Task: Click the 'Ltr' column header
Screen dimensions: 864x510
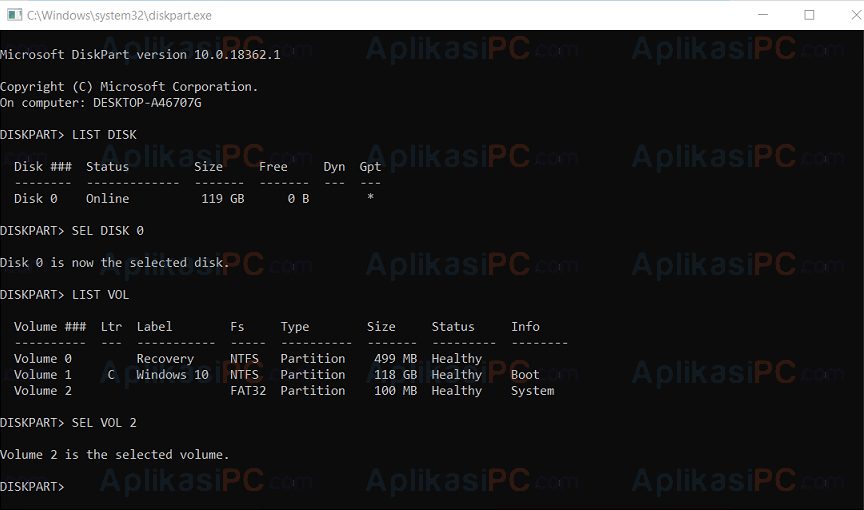Action: click(x=111, y=327)
